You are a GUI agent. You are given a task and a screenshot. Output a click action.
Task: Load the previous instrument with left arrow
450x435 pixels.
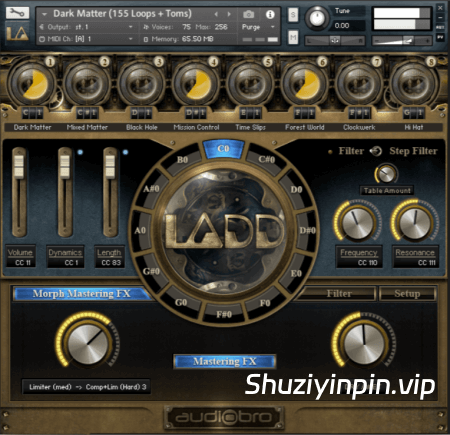click(216, 14)
